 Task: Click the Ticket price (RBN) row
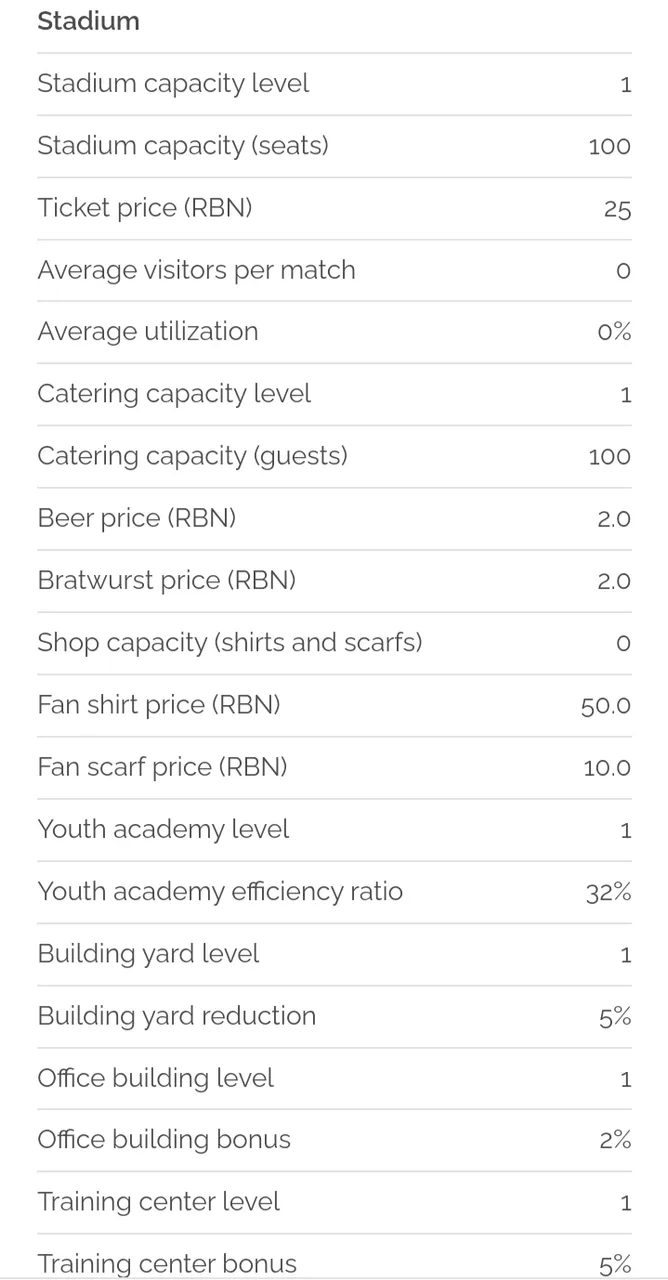point(334,208)
